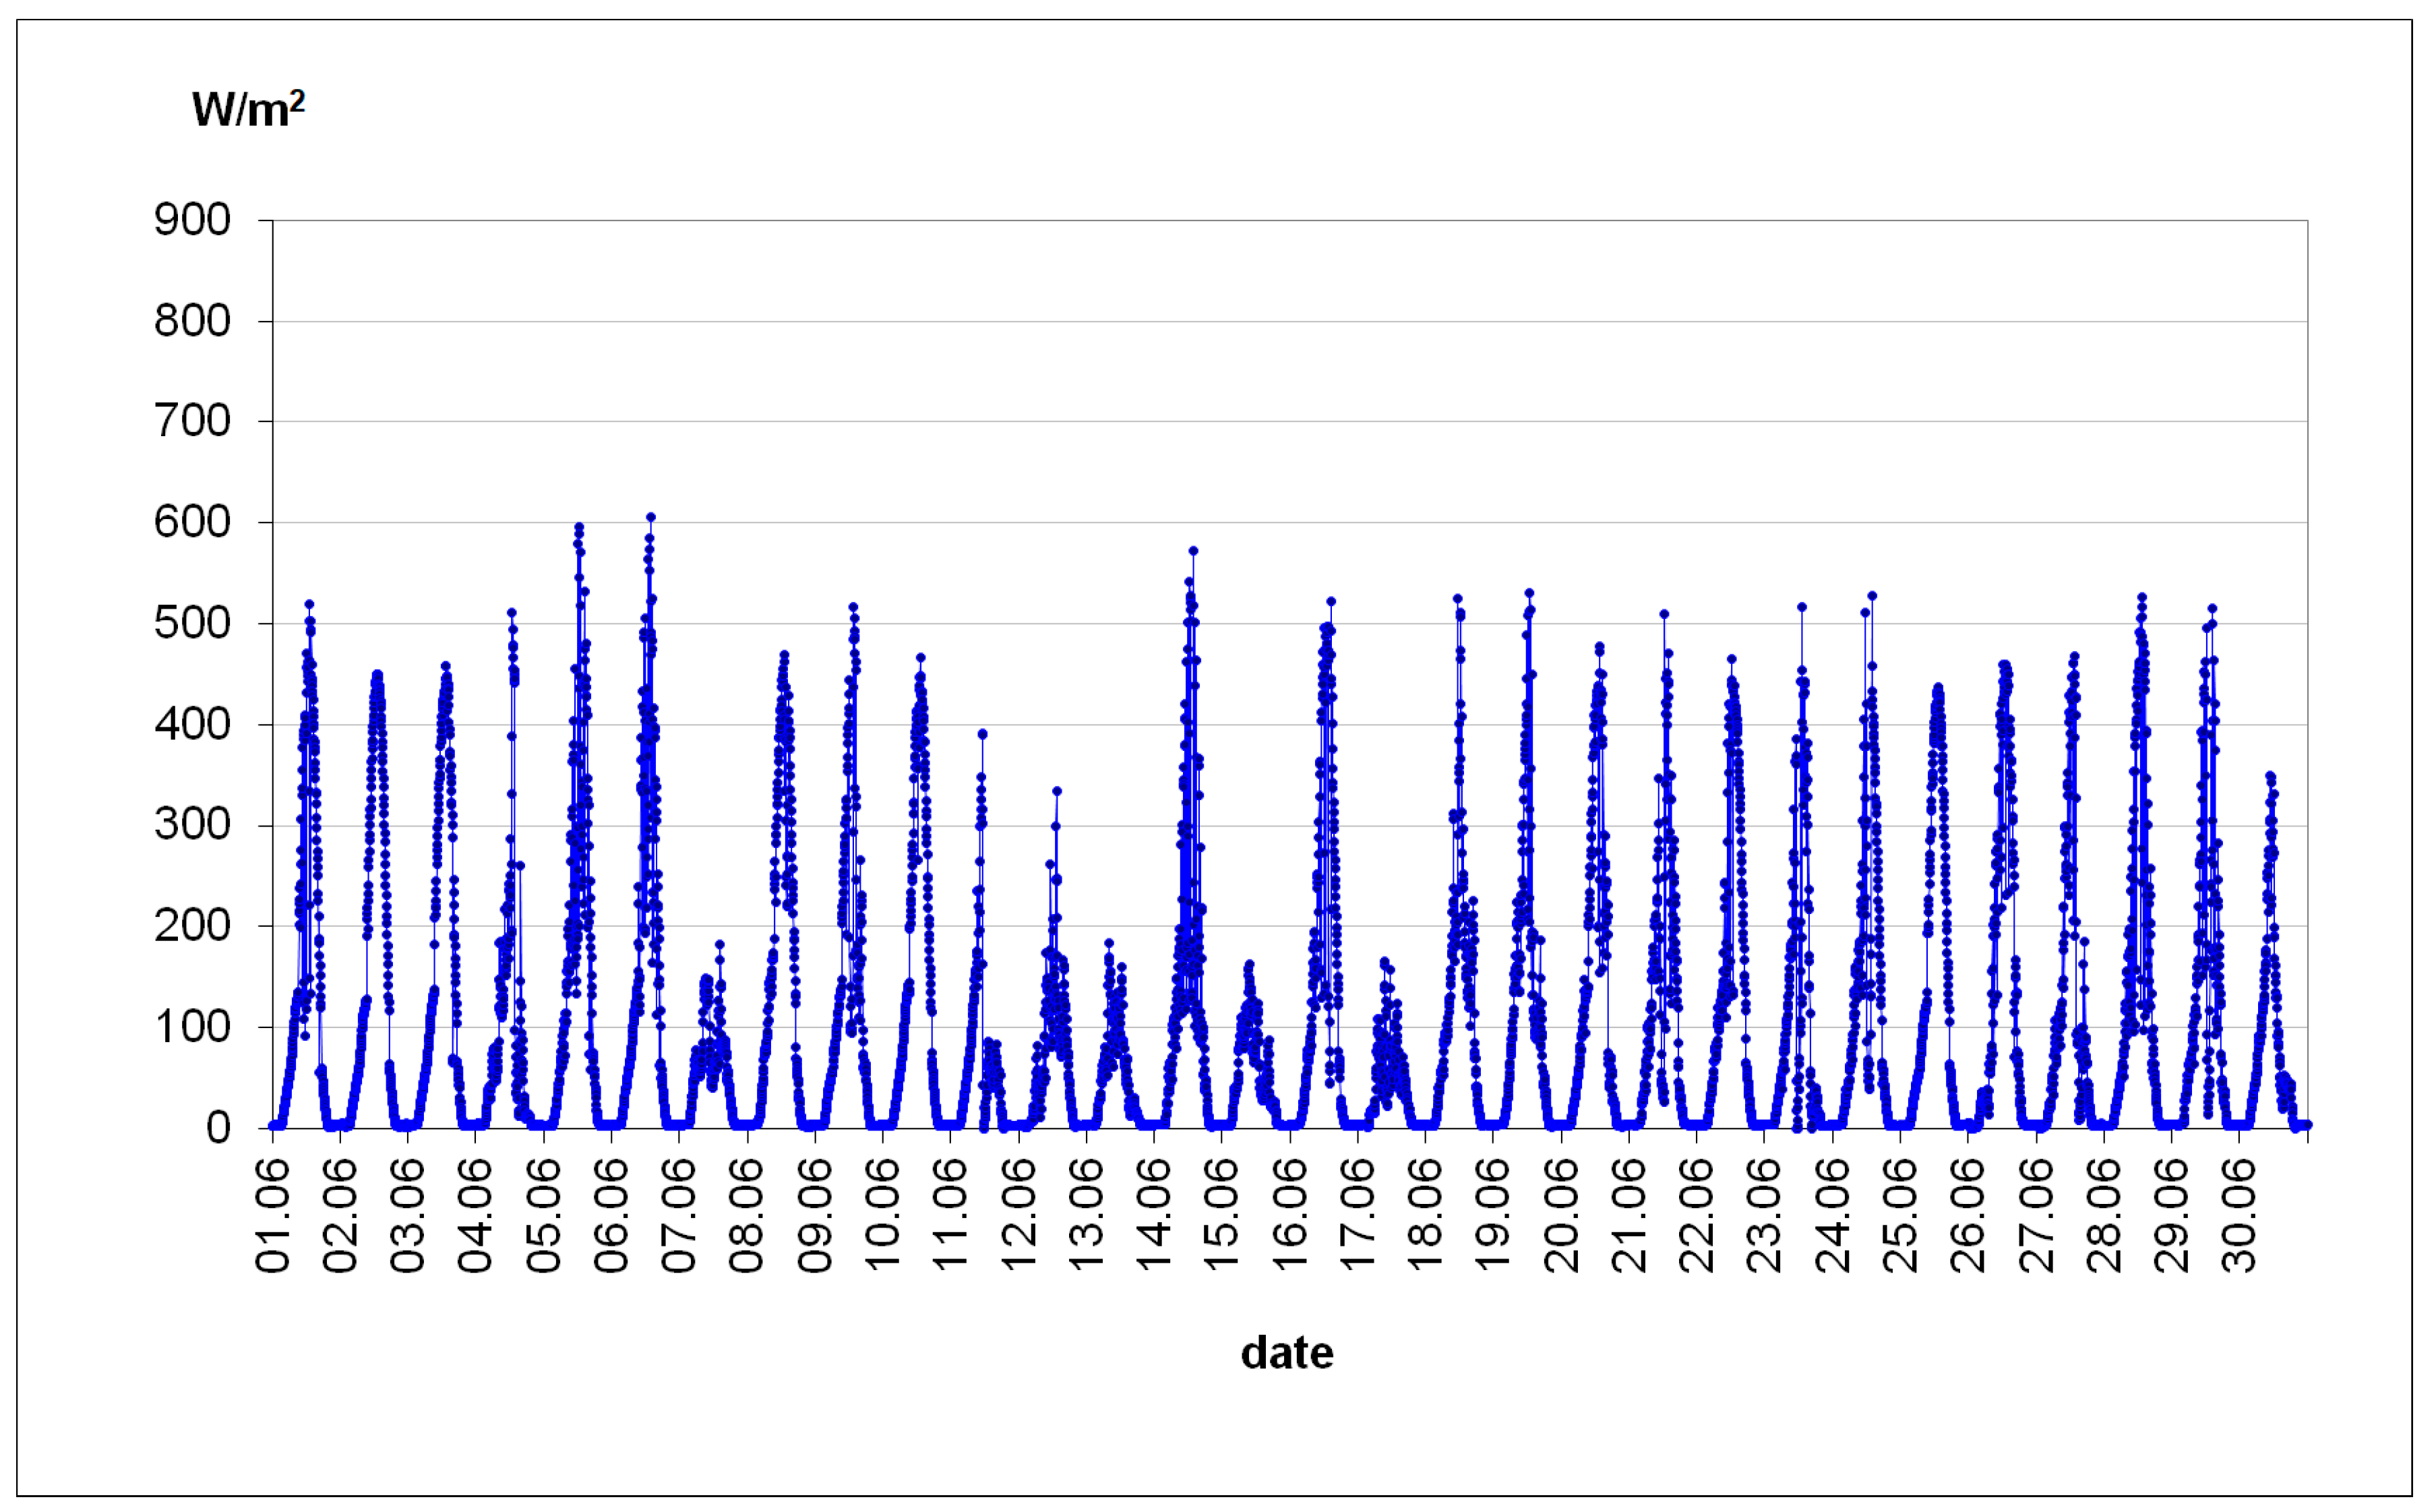Click the 30.06 date tick label
Screen dimensions: 2436x1512
click(2239, 1215)
